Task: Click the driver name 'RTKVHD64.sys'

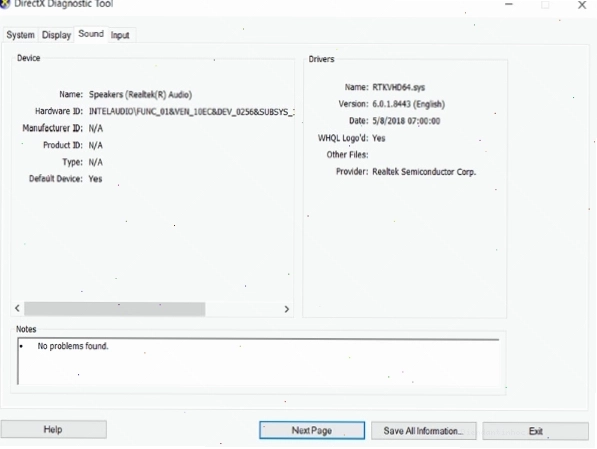Action: click(x=398, y=87)
